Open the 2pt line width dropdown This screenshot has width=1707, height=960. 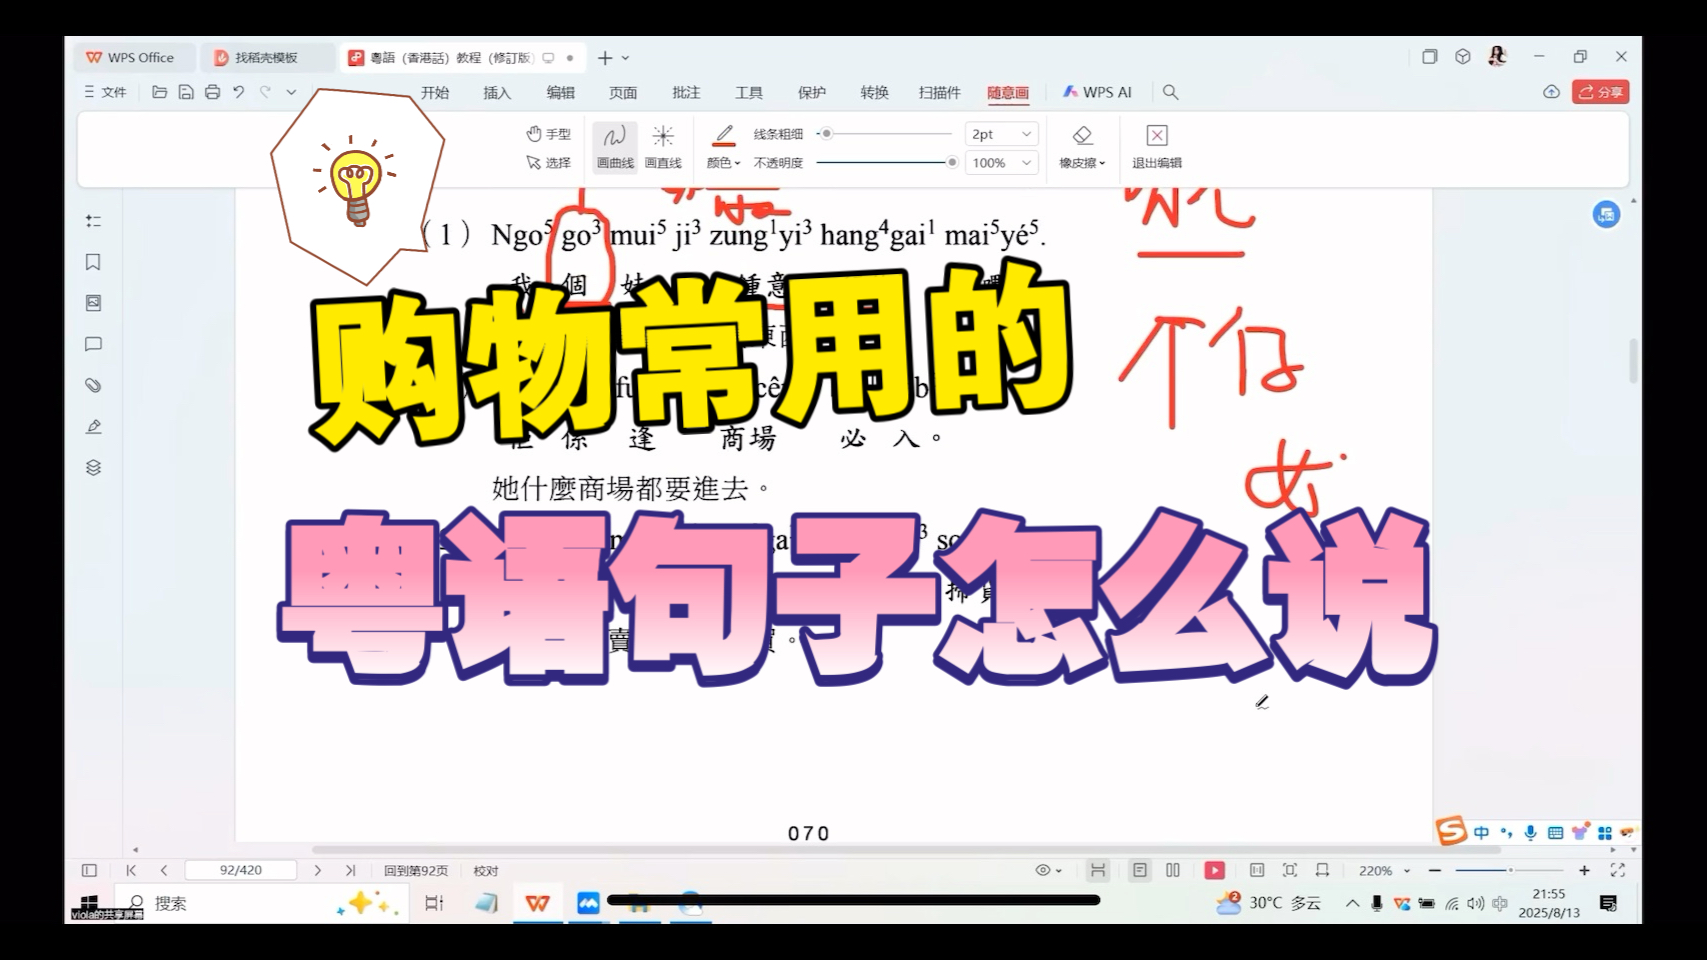click(x=1002, y=134)
